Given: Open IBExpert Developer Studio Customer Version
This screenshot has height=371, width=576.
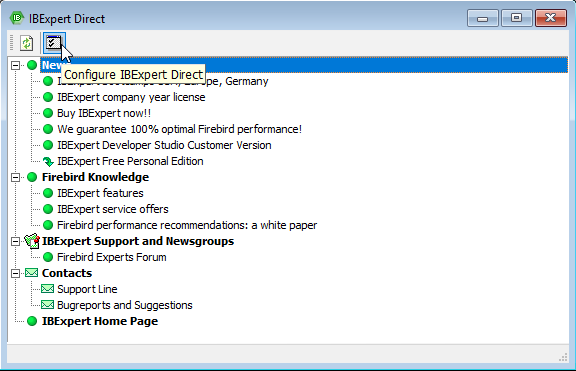Looking at the screenshot, I should [164, 145].
